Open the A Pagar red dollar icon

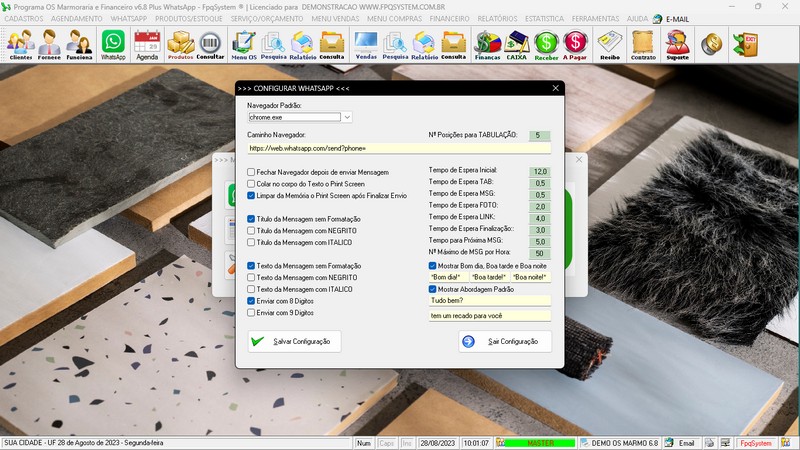pos(575,45)
